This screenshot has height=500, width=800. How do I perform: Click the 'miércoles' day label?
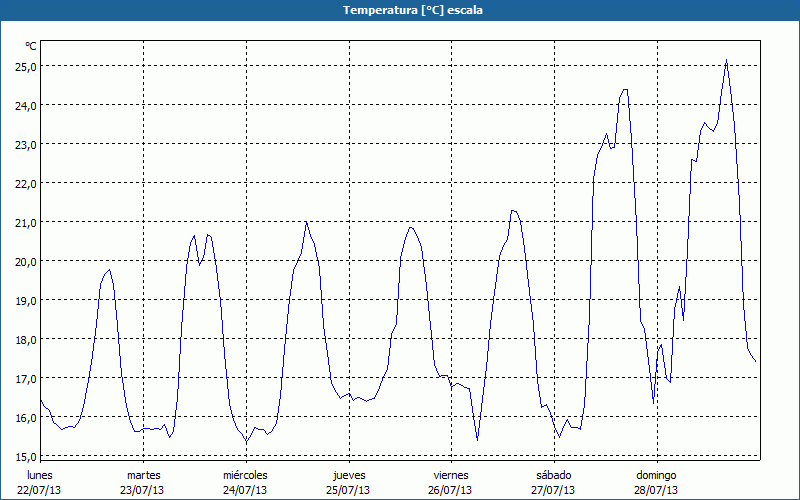(x=245, y=475)
